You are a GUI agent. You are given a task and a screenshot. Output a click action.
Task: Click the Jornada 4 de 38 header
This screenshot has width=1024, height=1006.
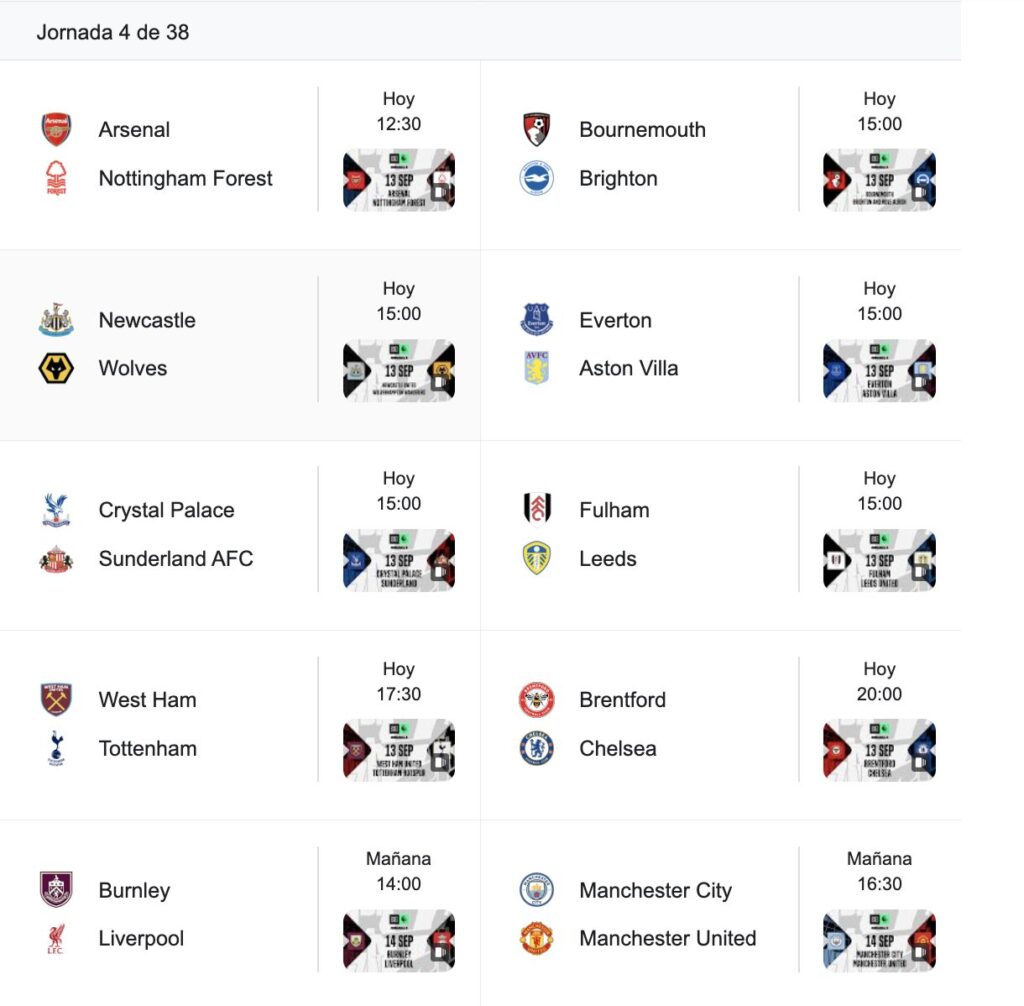[113, 32]
